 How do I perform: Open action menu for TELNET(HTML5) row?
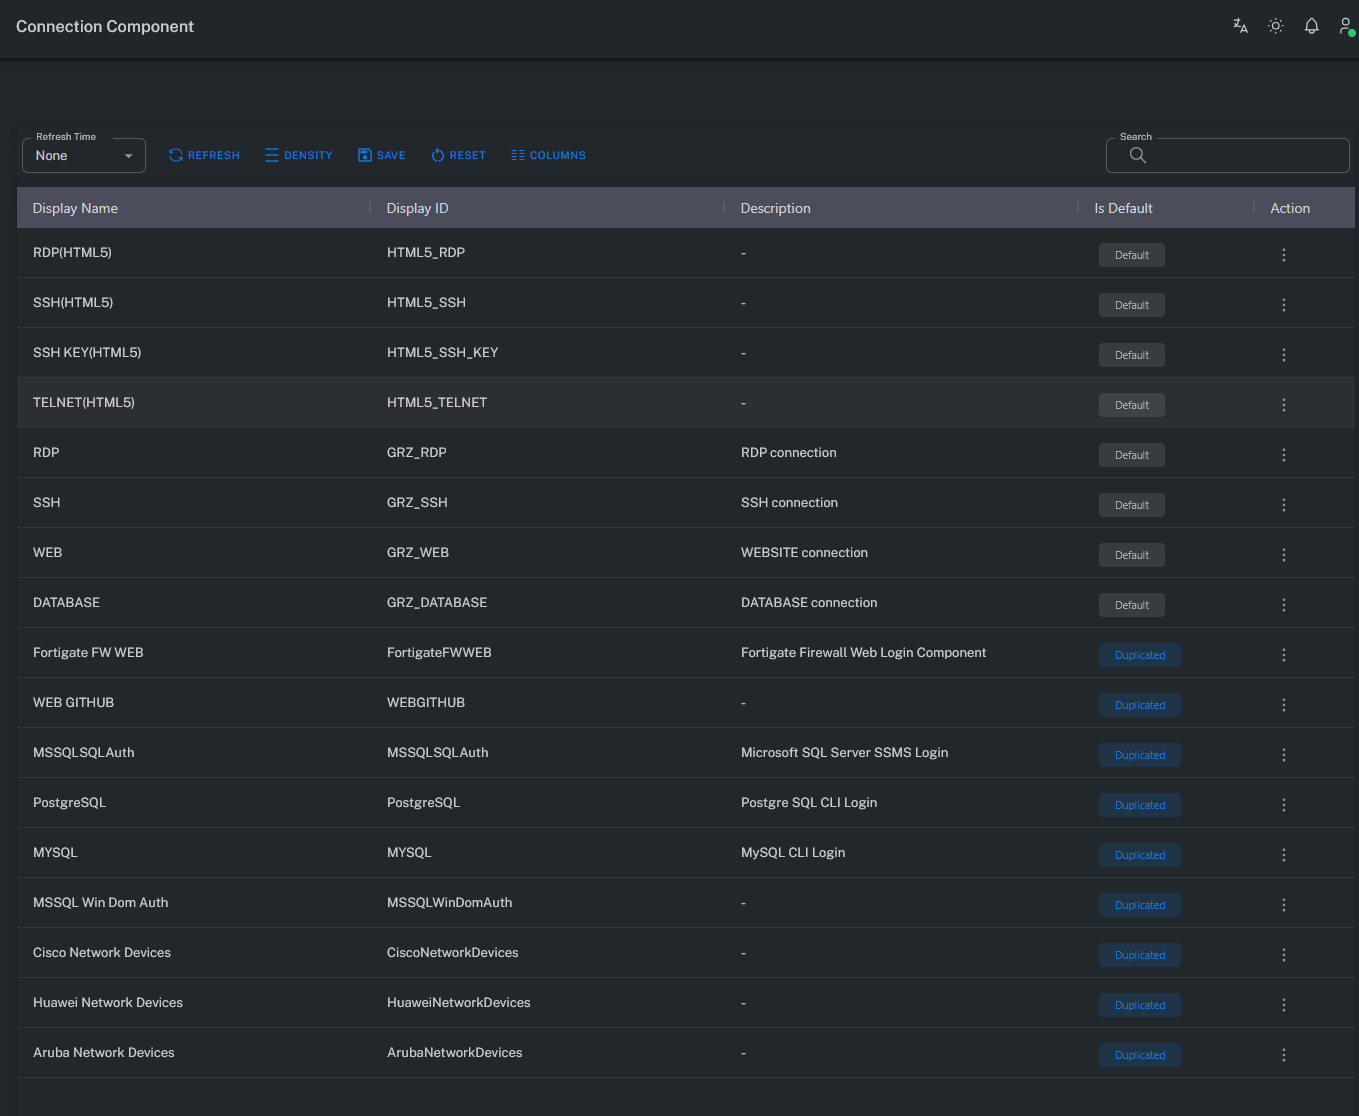1284,405
